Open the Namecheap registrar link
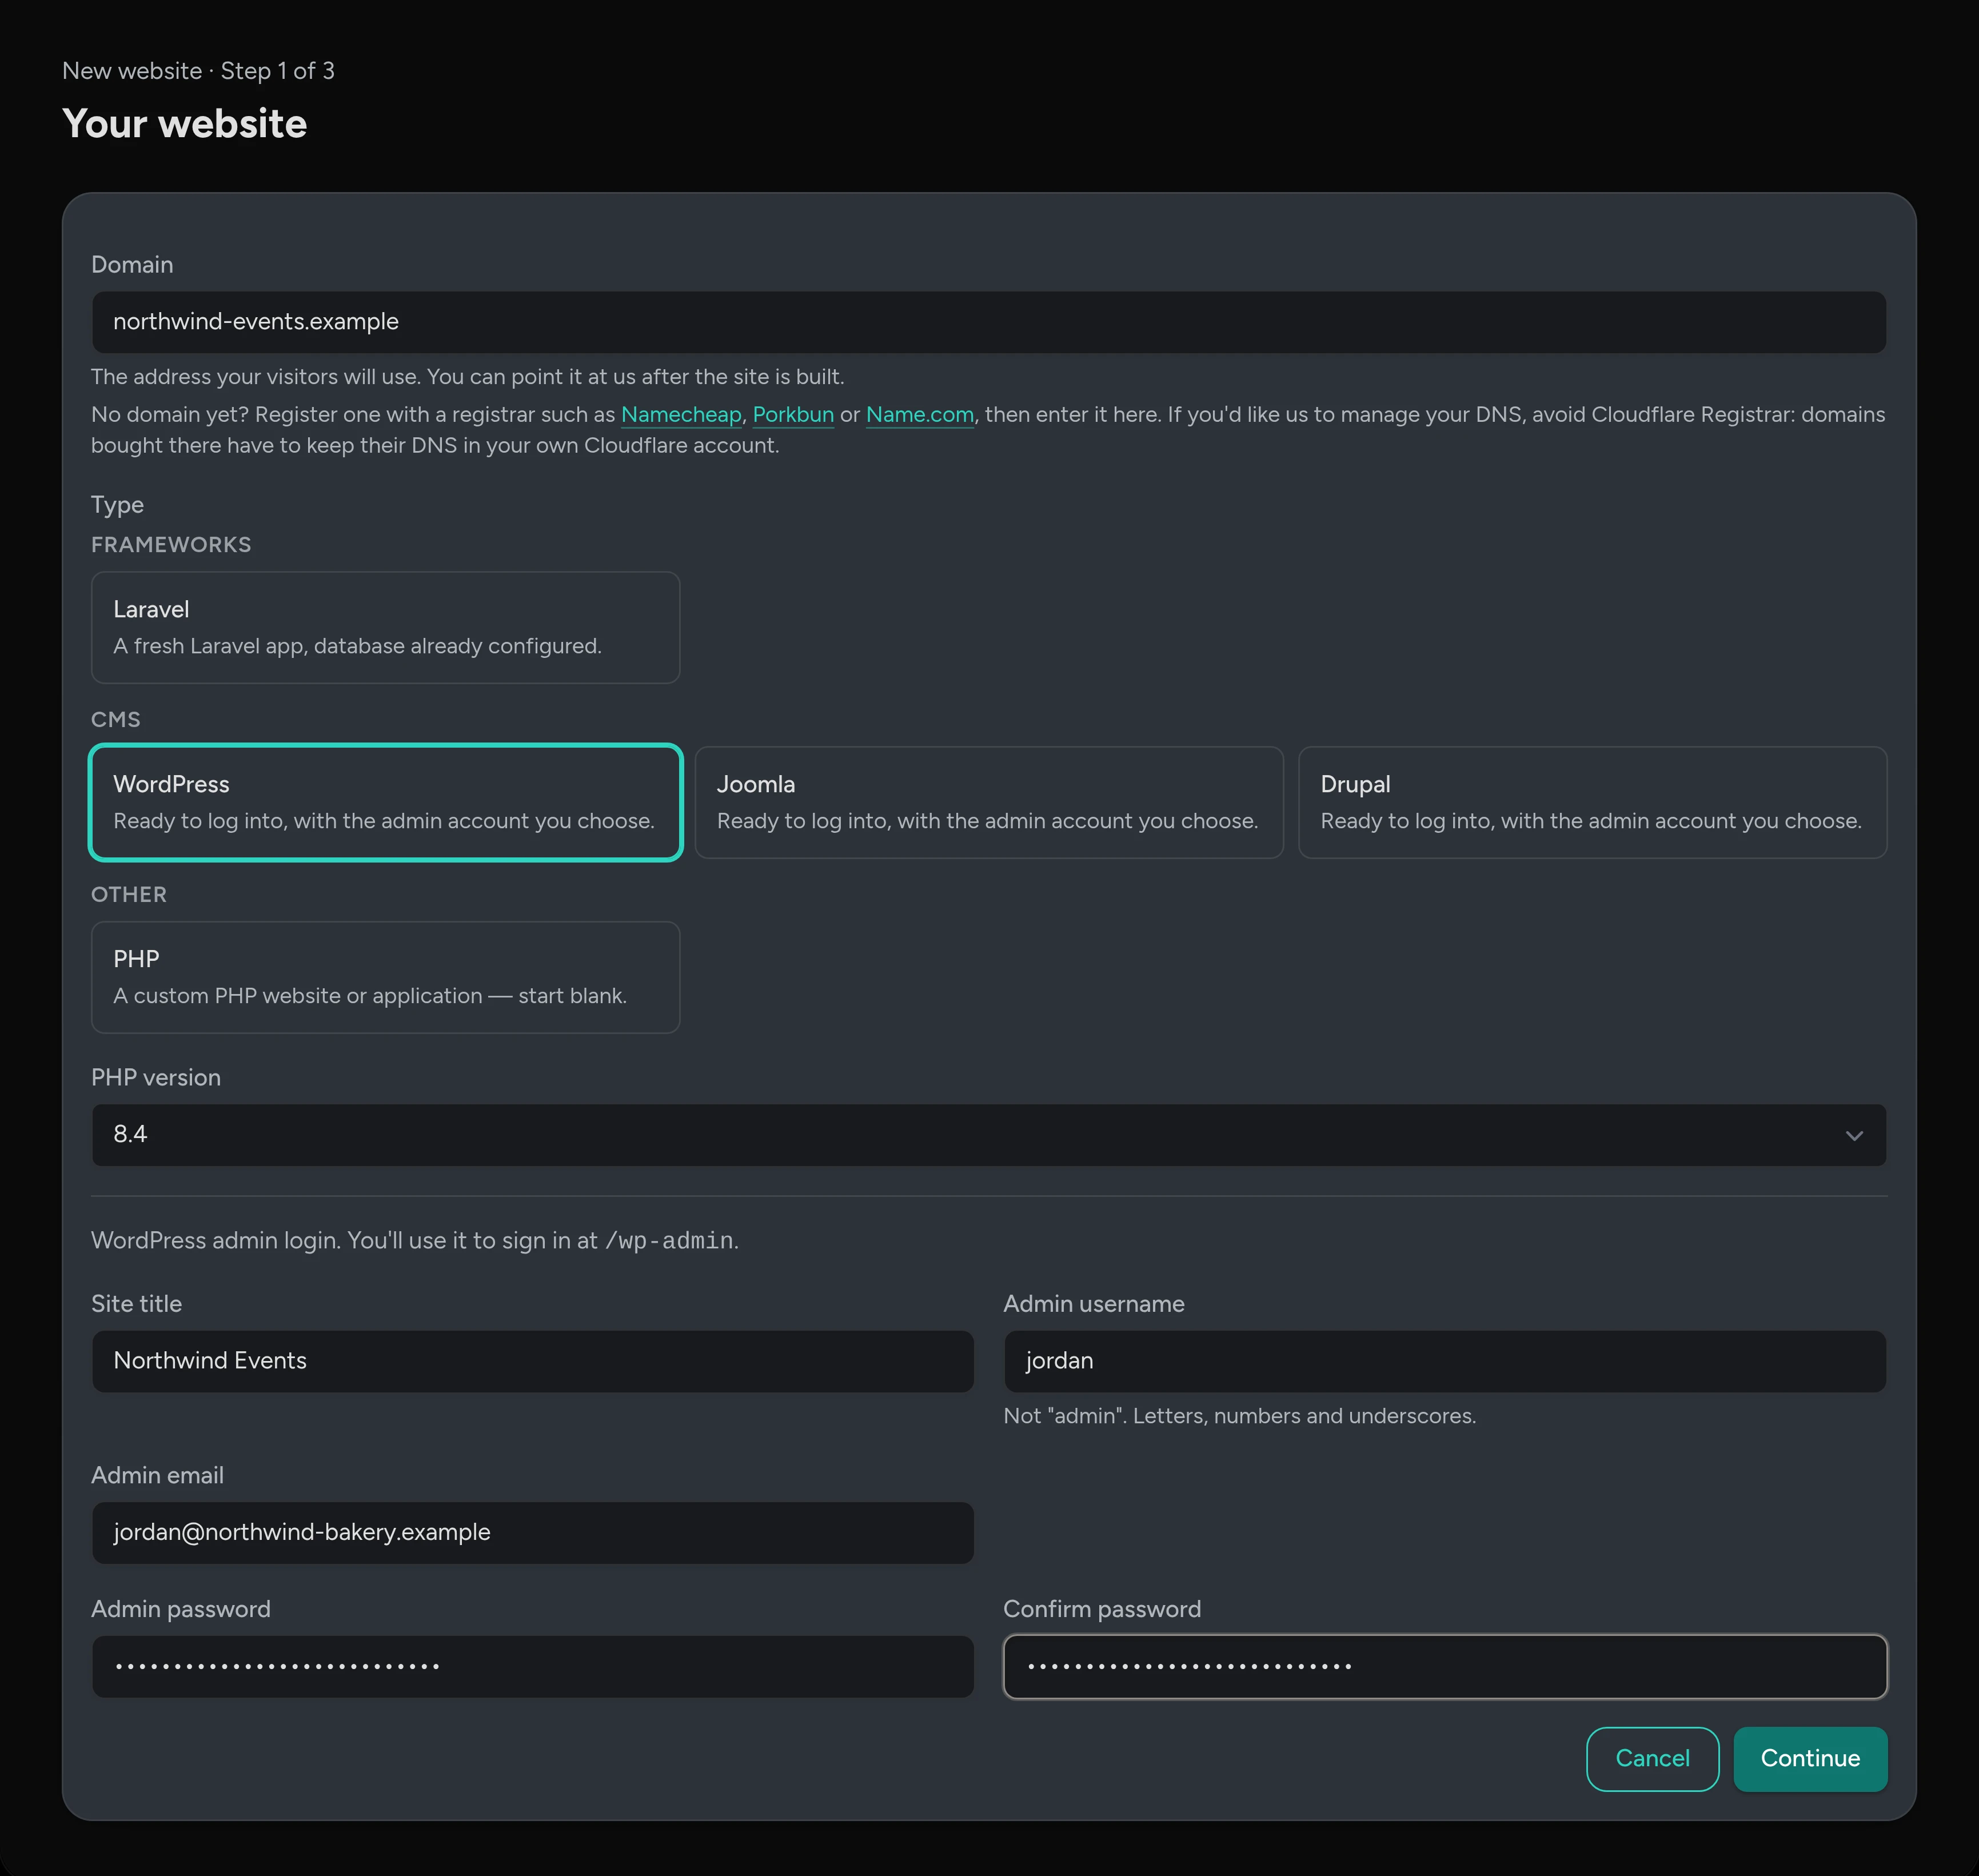Viewport: 1979px width, 1876px height. [x=681, y=414]
